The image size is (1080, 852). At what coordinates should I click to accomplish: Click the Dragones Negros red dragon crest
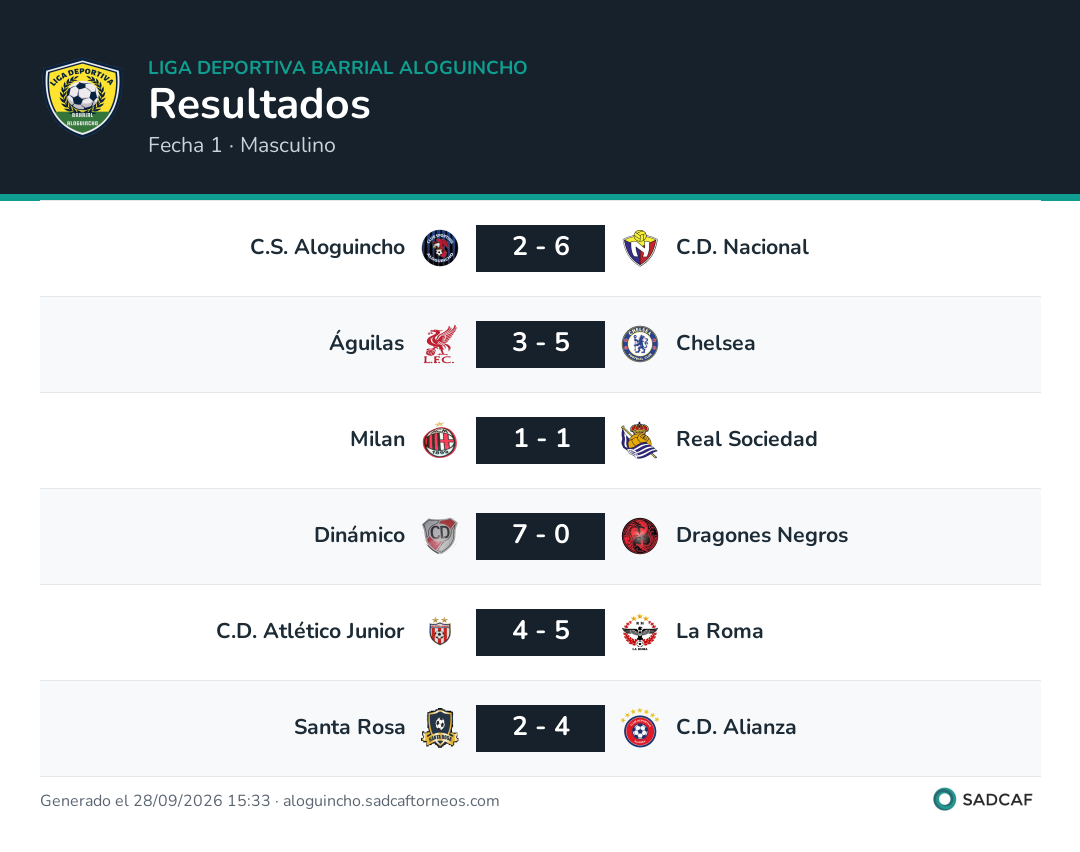(x=640, y=536)
